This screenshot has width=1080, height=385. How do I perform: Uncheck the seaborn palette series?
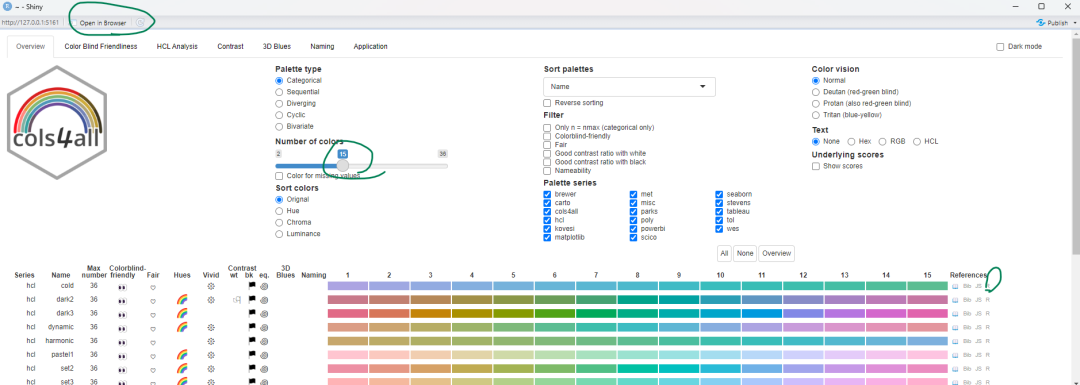[720, 194]
